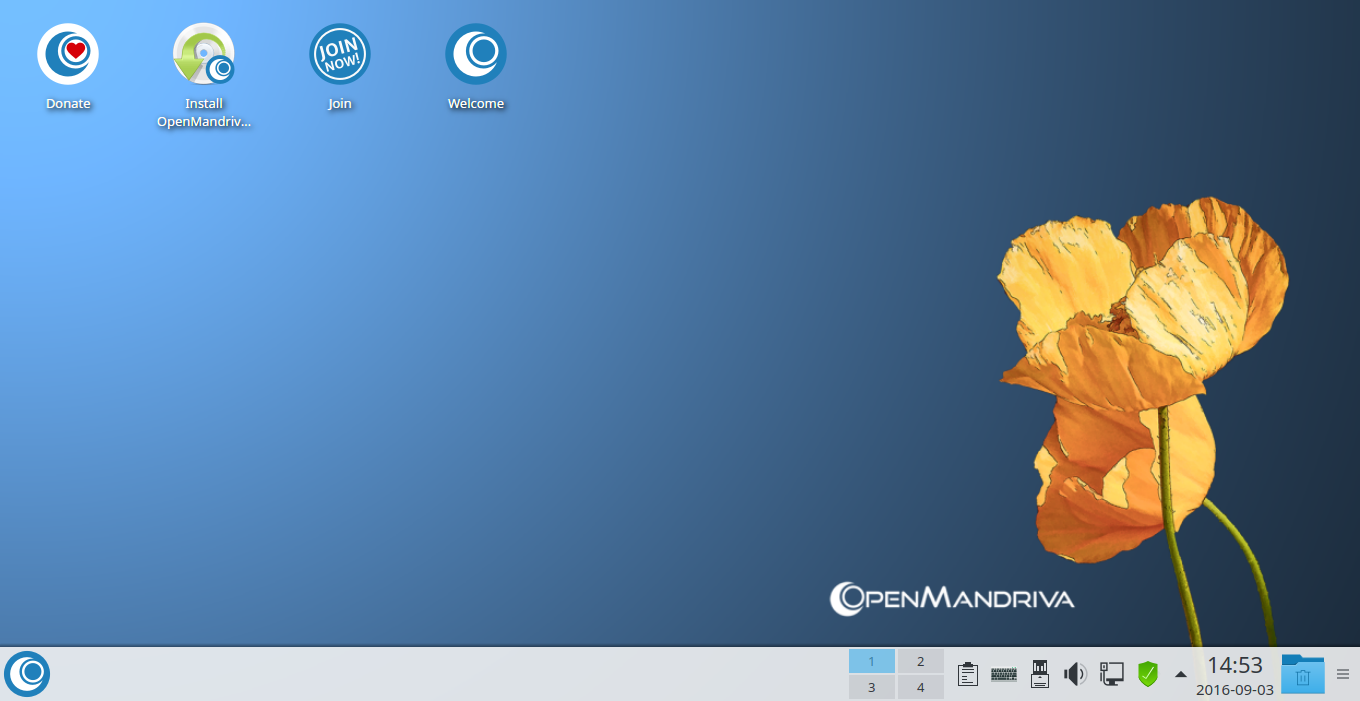The width and height of the screenshot is (1360, 701).
Task: Switch to virtual desktop 2 in pager
Action: (x=921, y=661)
